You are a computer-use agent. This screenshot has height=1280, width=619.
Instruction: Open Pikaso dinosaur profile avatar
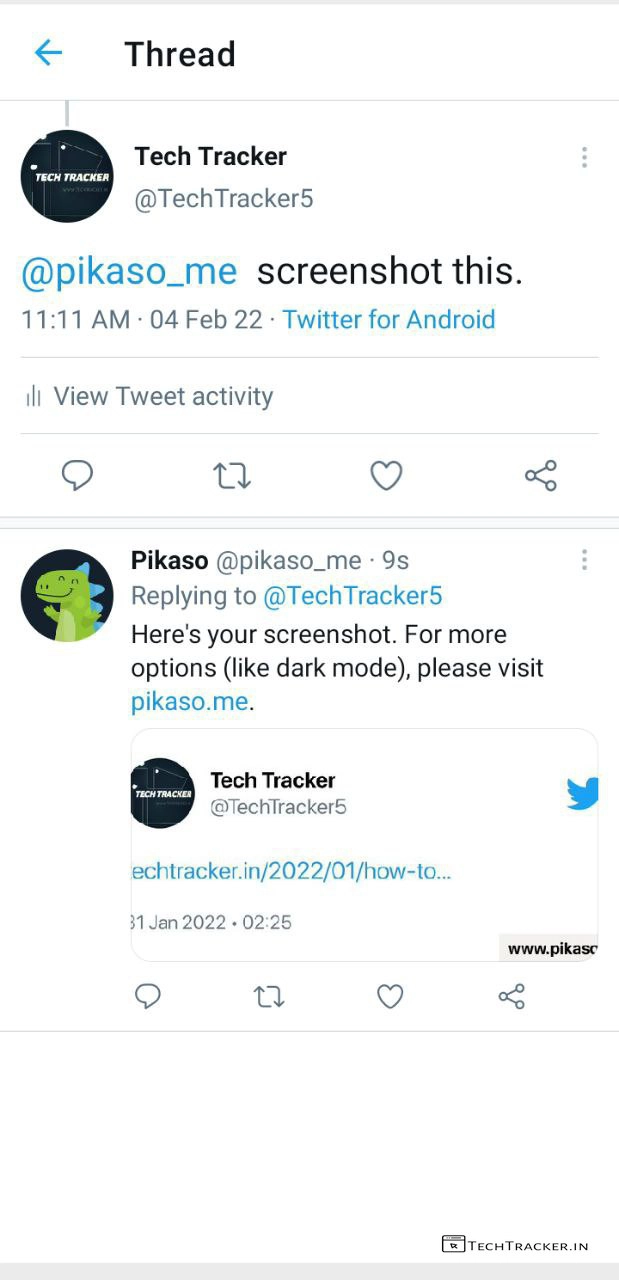(x=67, y=595)
